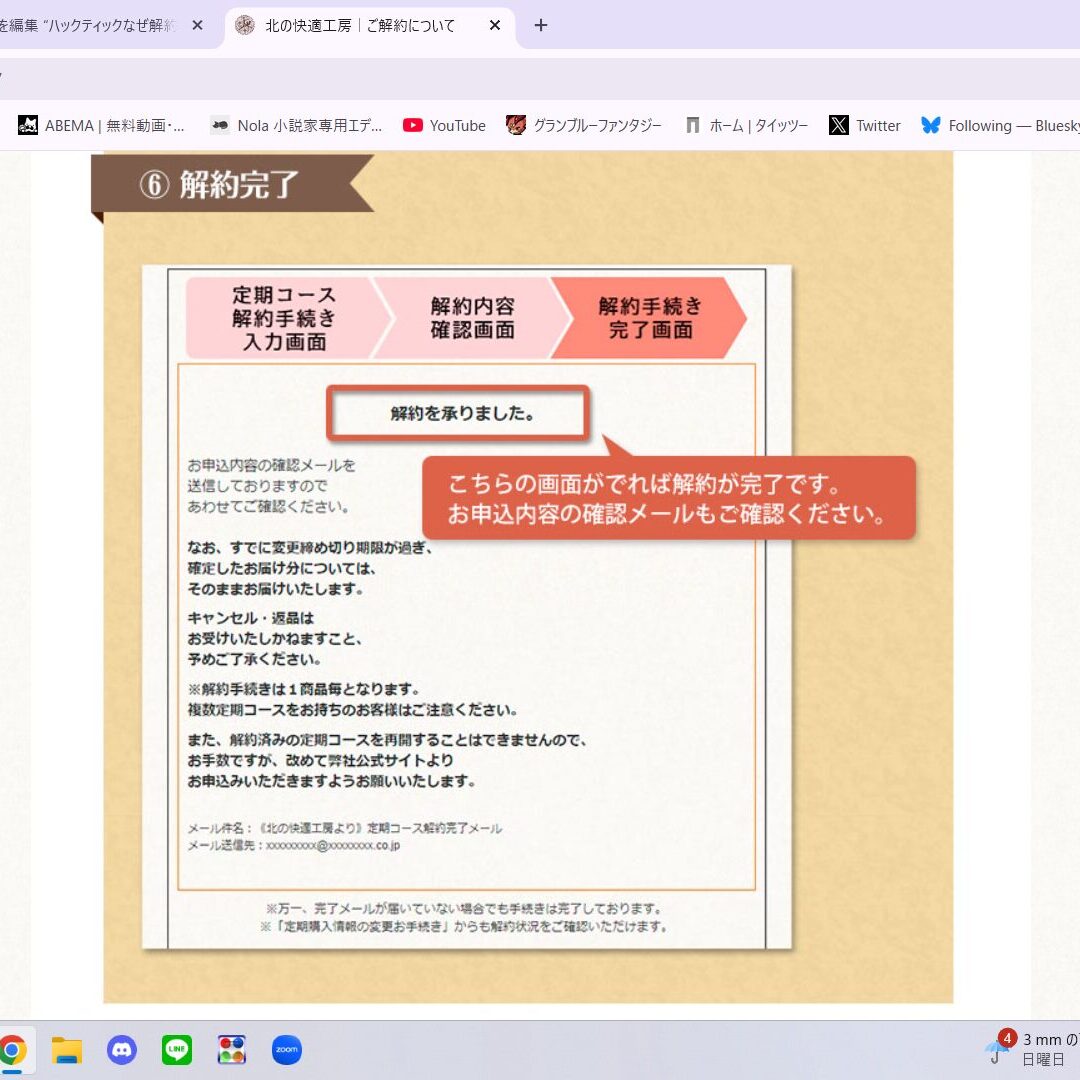
Task: Click the 解約内容確認画面 step
Action: pos(472,318)
